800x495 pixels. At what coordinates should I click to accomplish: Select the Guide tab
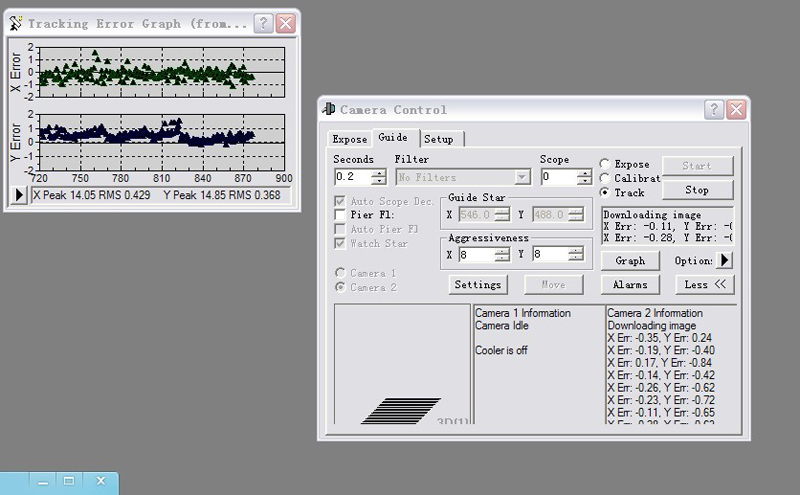pyautogui.click(x=393, y=138)
